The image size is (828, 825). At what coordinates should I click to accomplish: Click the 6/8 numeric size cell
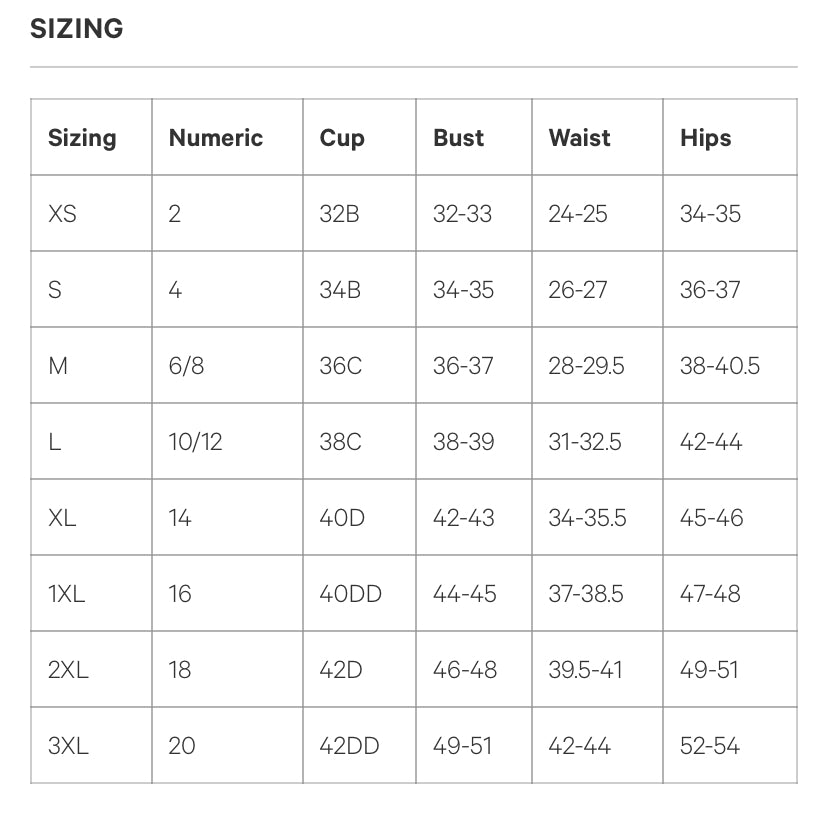186,366
